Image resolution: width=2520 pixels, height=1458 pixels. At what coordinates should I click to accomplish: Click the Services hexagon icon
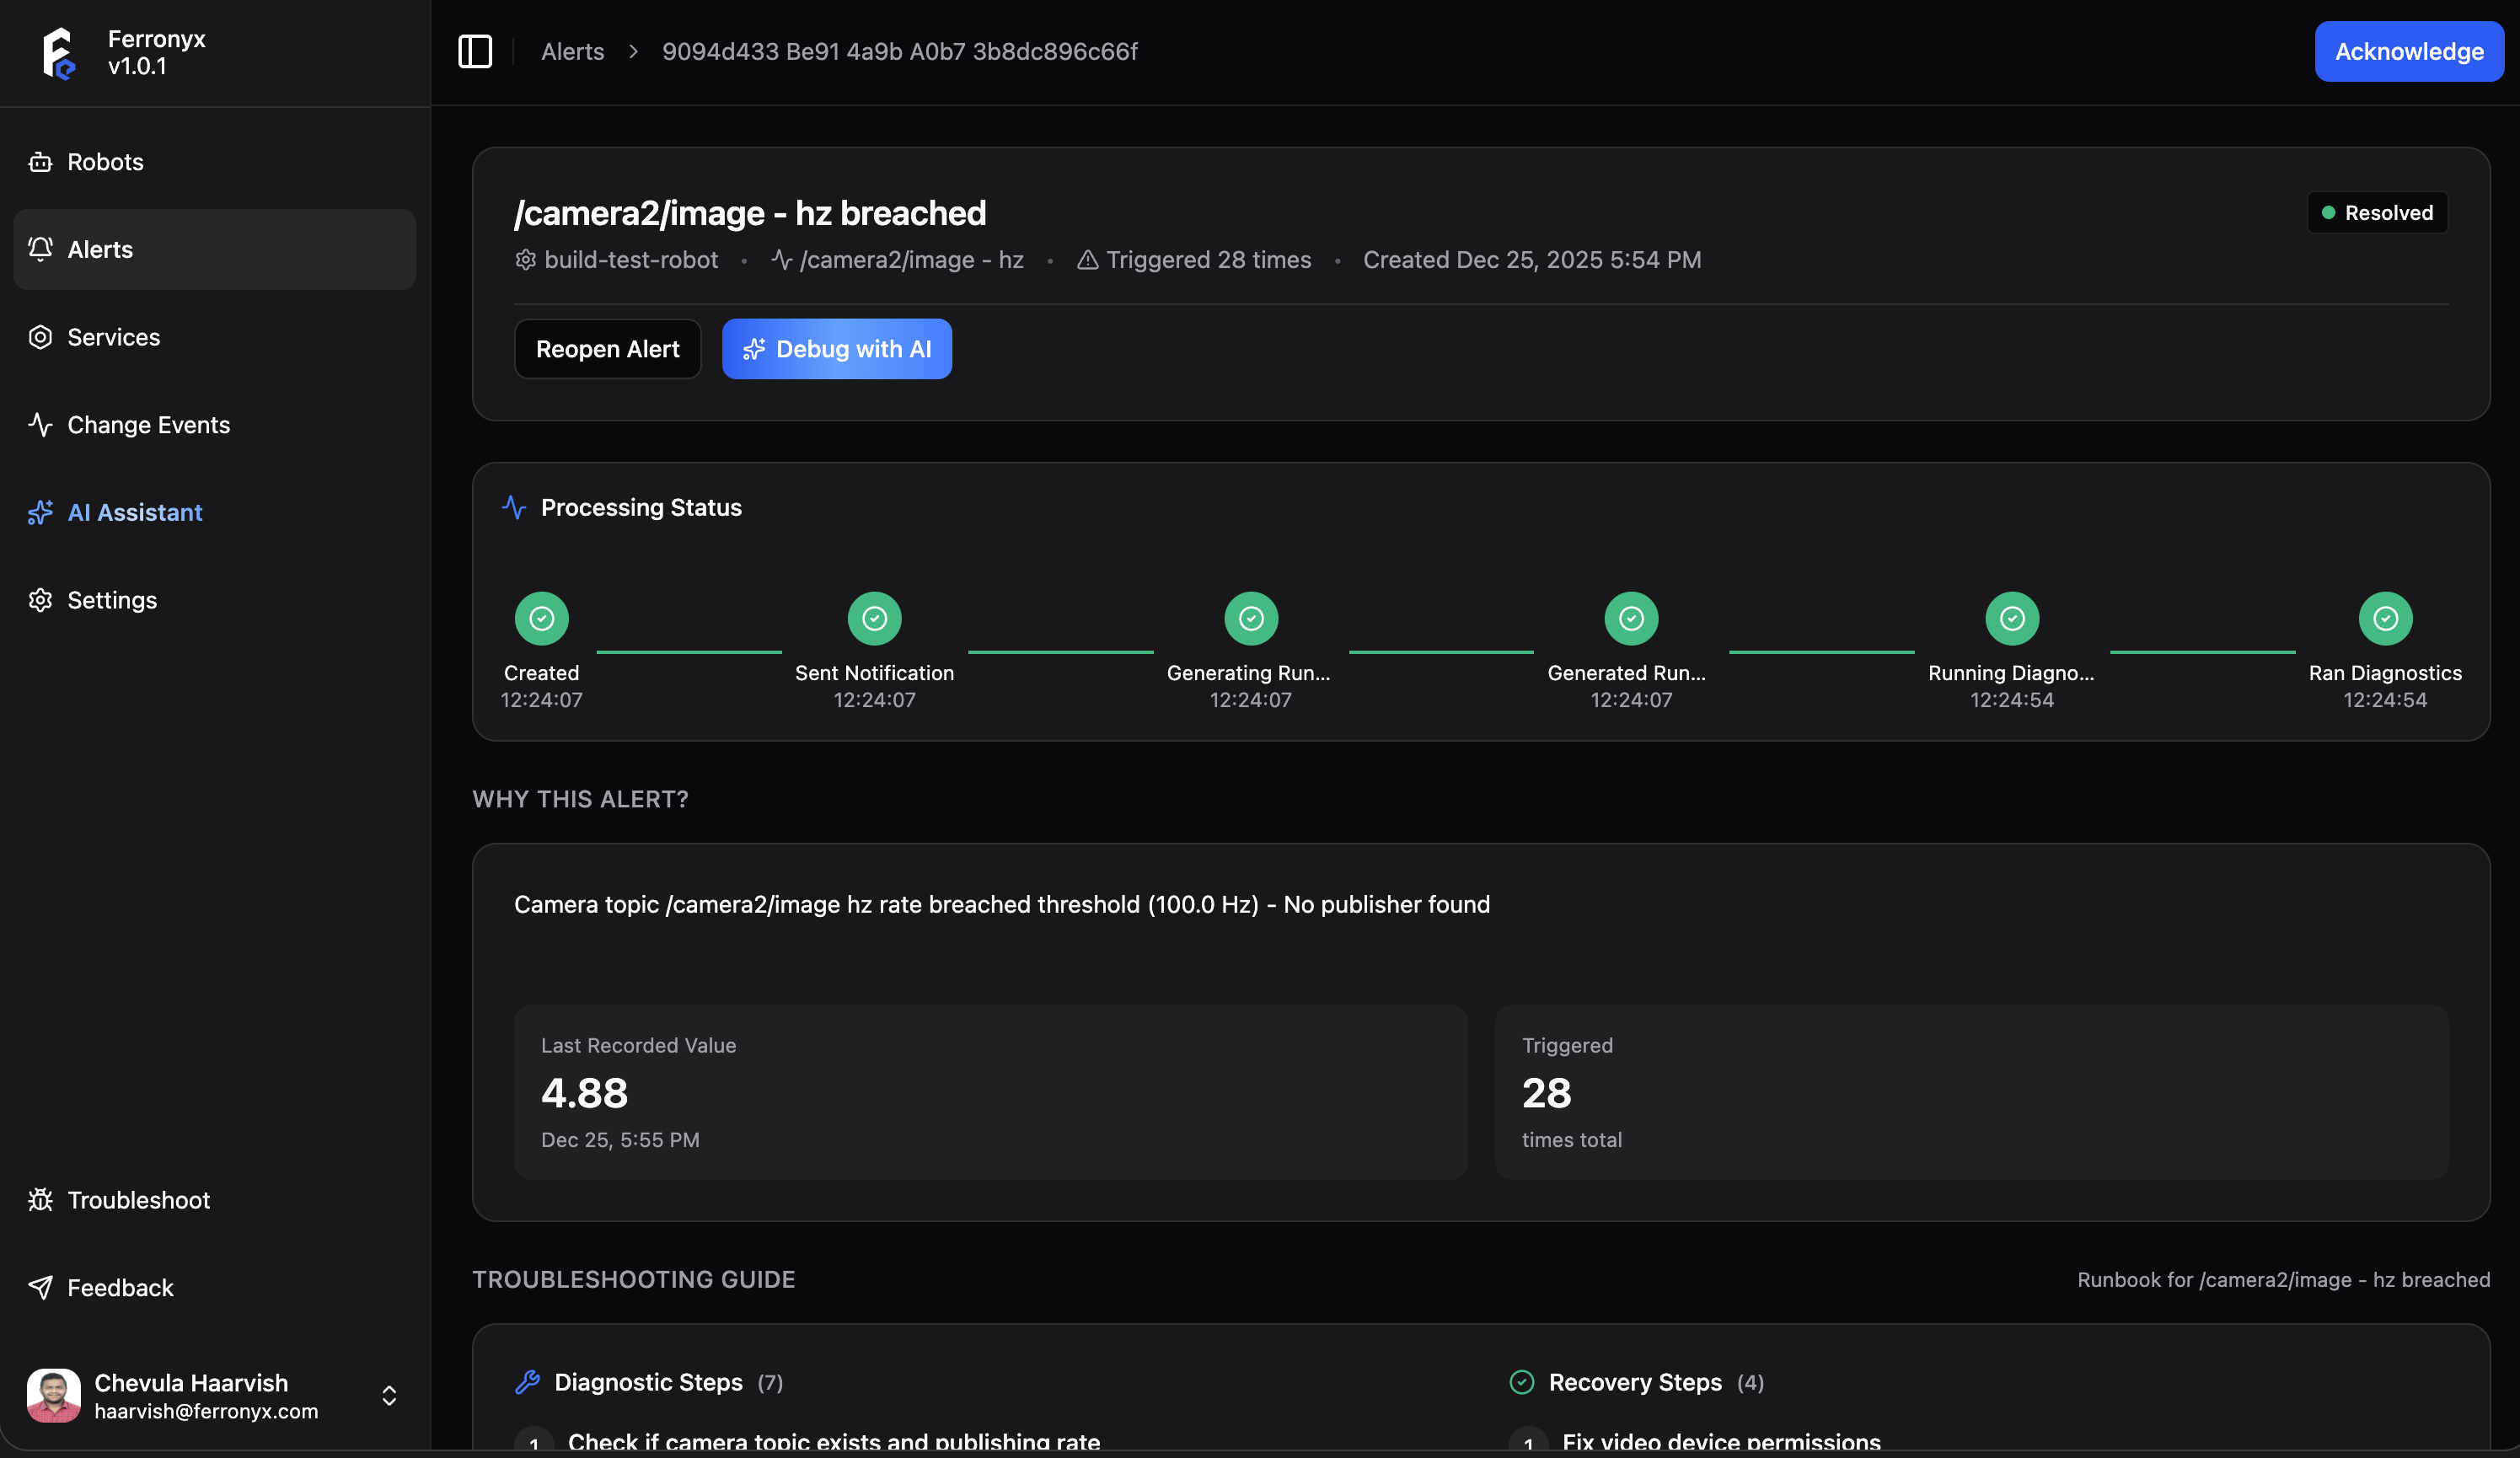[40, 337]
